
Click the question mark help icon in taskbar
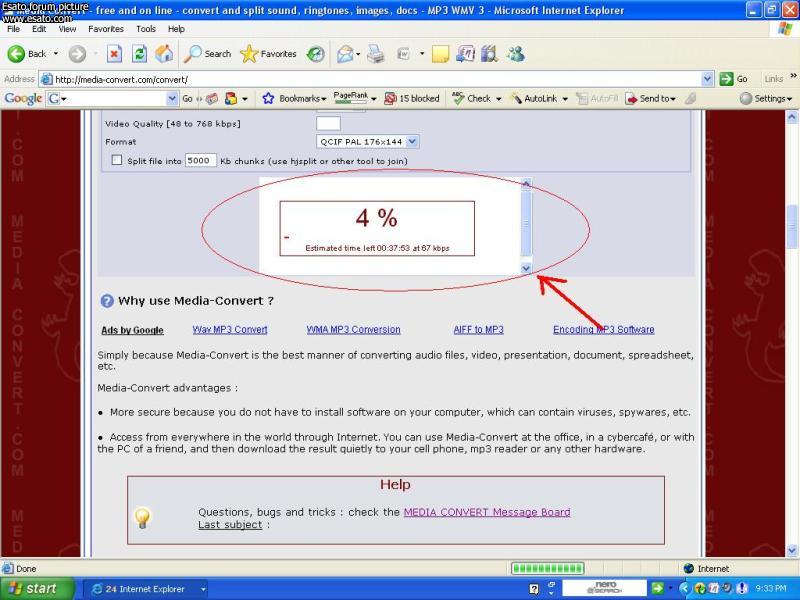coord(534,589)
